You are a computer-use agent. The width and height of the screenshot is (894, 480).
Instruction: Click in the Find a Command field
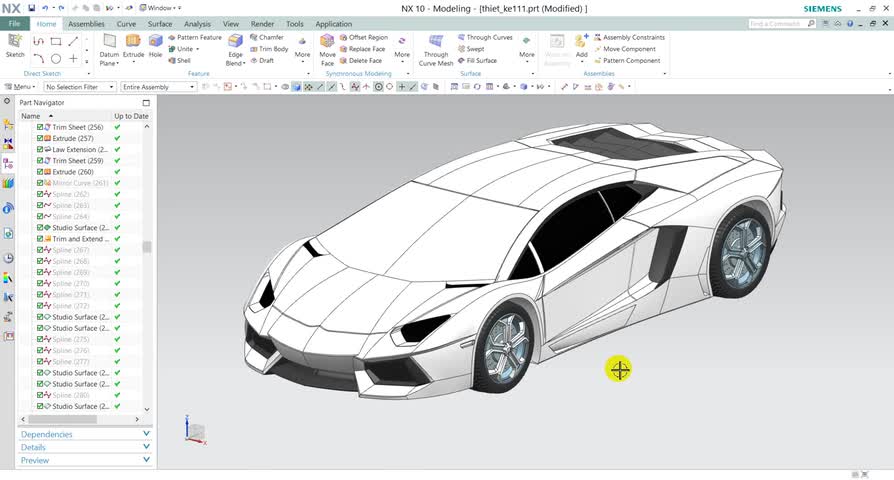(x=777, y=23)
